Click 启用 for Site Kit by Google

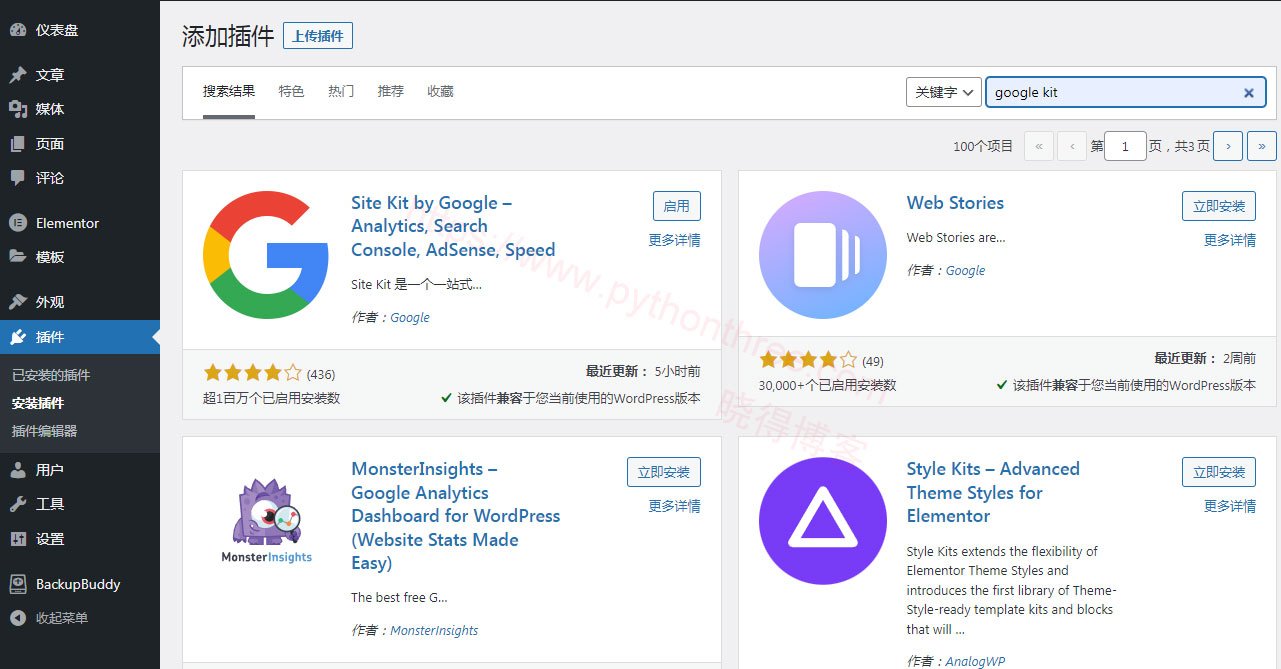677,206
